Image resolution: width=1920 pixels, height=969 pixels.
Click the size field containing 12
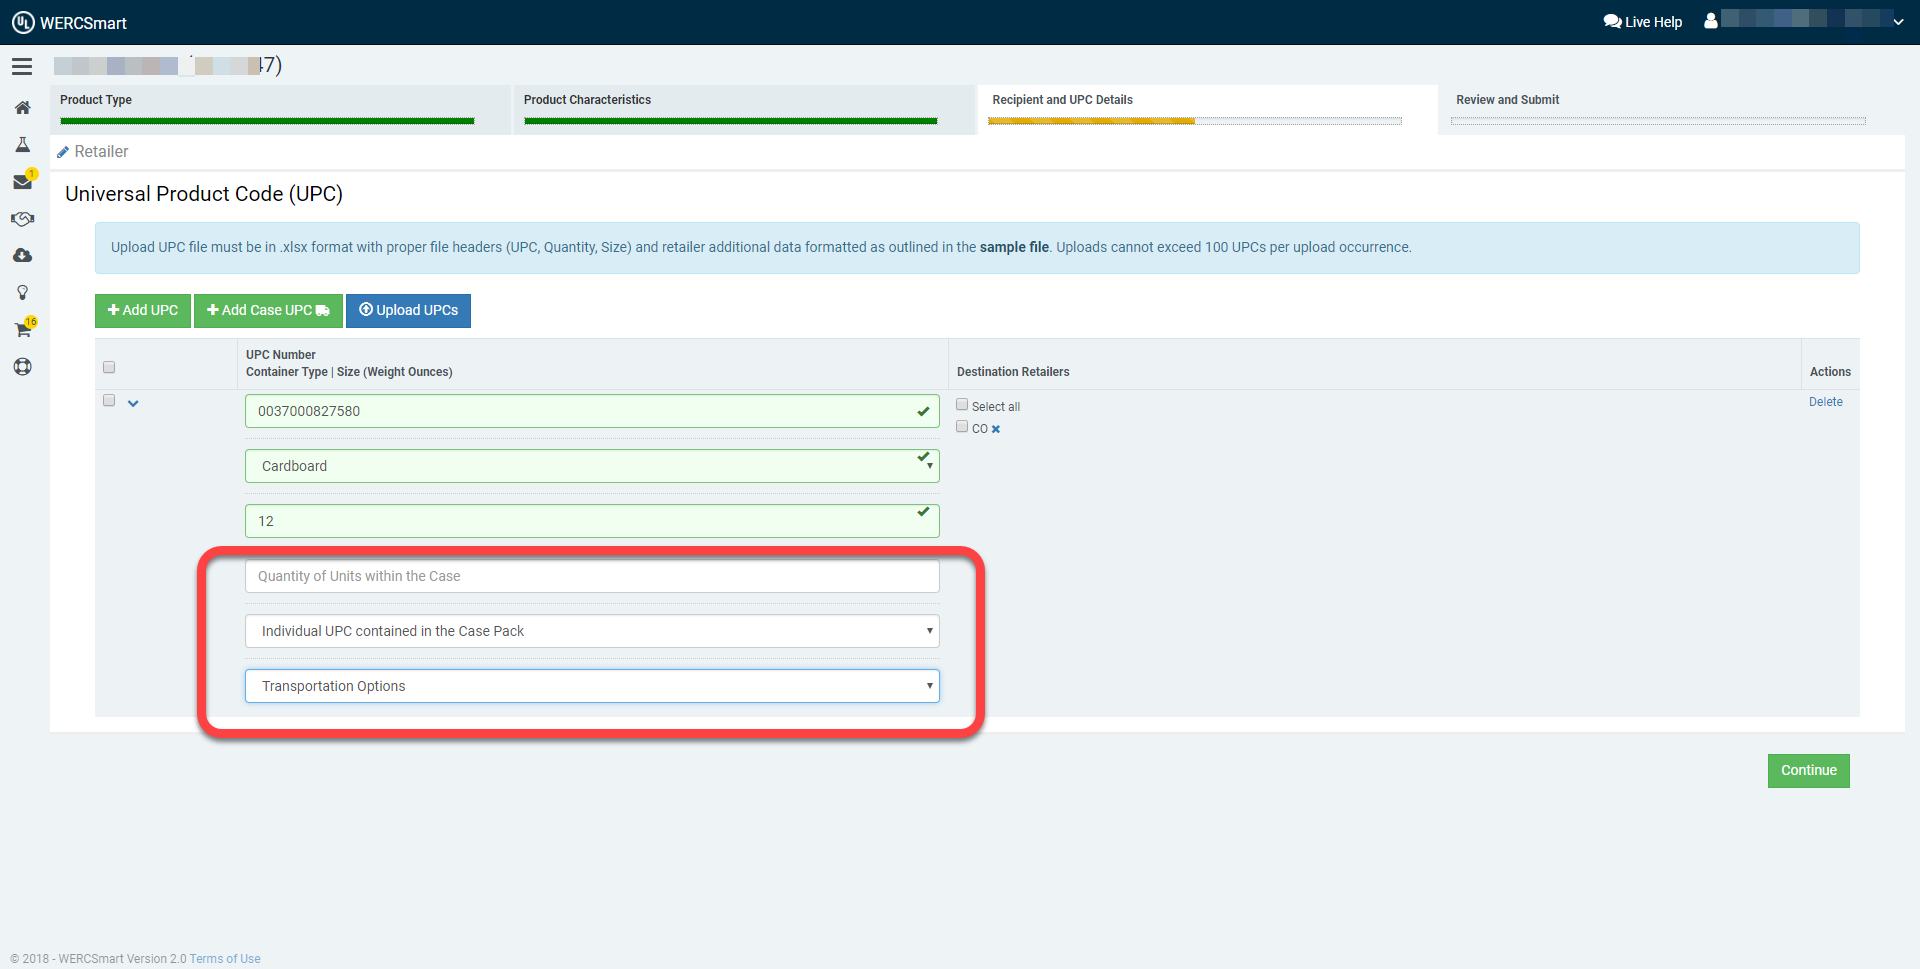592,521
